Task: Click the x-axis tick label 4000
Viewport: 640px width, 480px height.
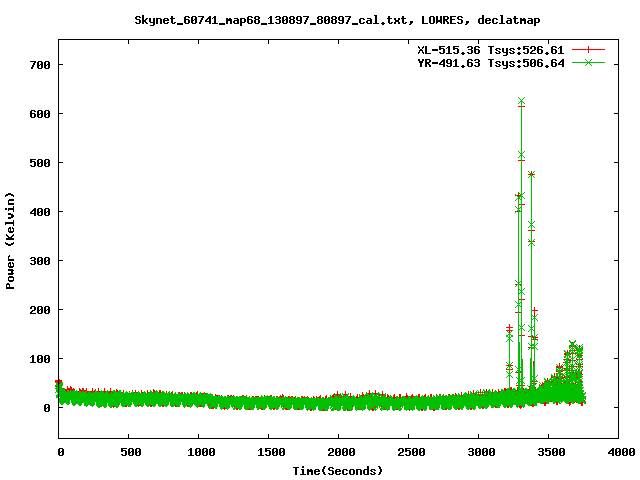Action: pyautogui.click(x=621, y=452)
